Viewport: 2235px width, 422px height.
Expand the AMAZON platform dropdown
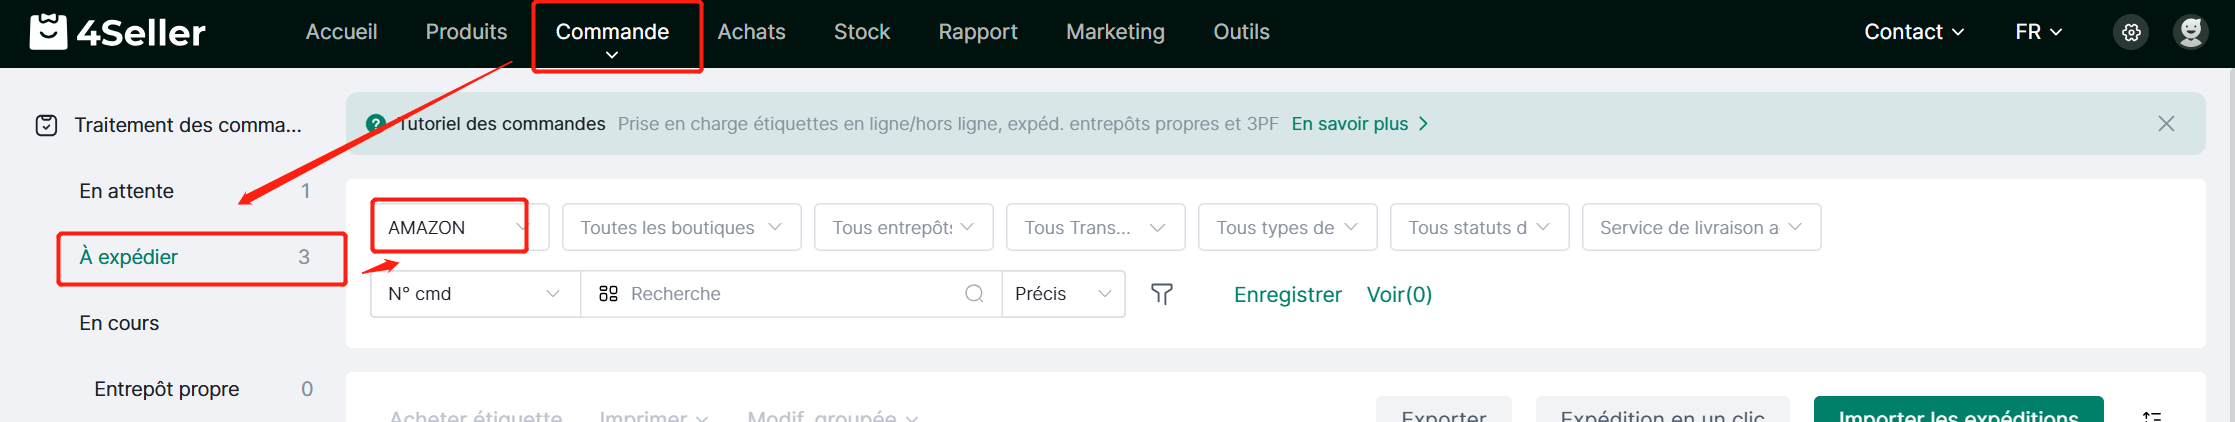(x=459, y=227)
